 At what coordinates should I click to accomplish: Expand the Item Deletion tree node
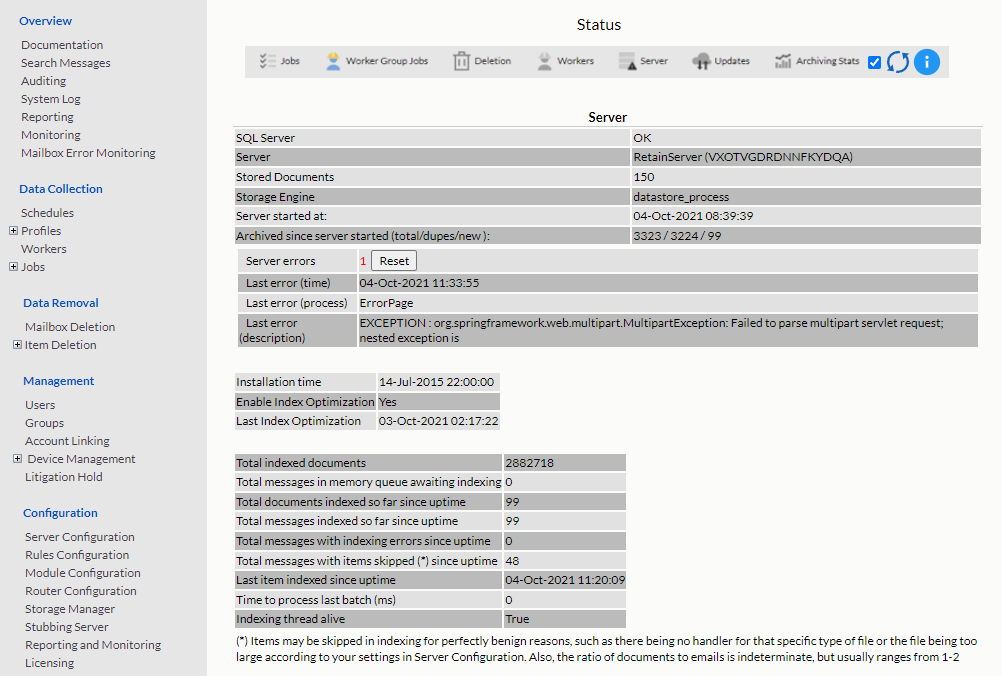[x=17, y=344]
